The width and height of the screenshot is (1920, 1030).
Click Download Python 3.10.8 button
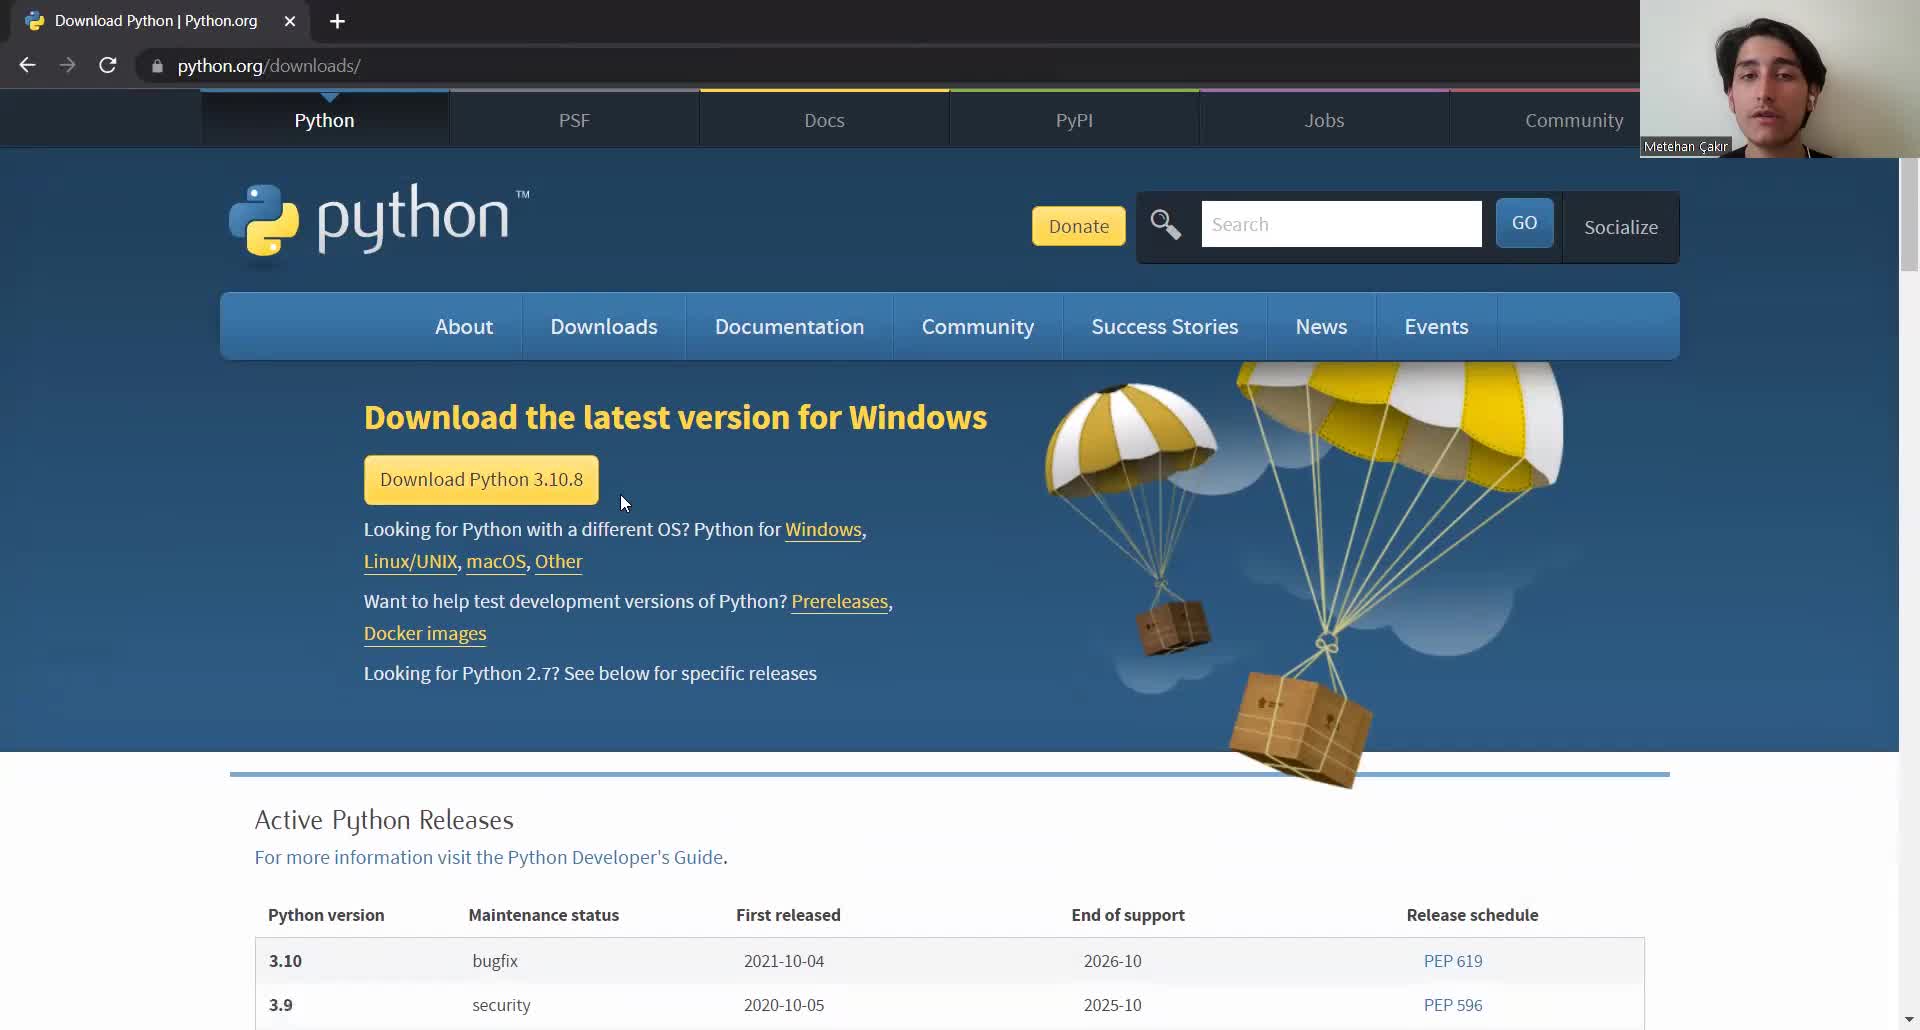click(x=481, y=480)
